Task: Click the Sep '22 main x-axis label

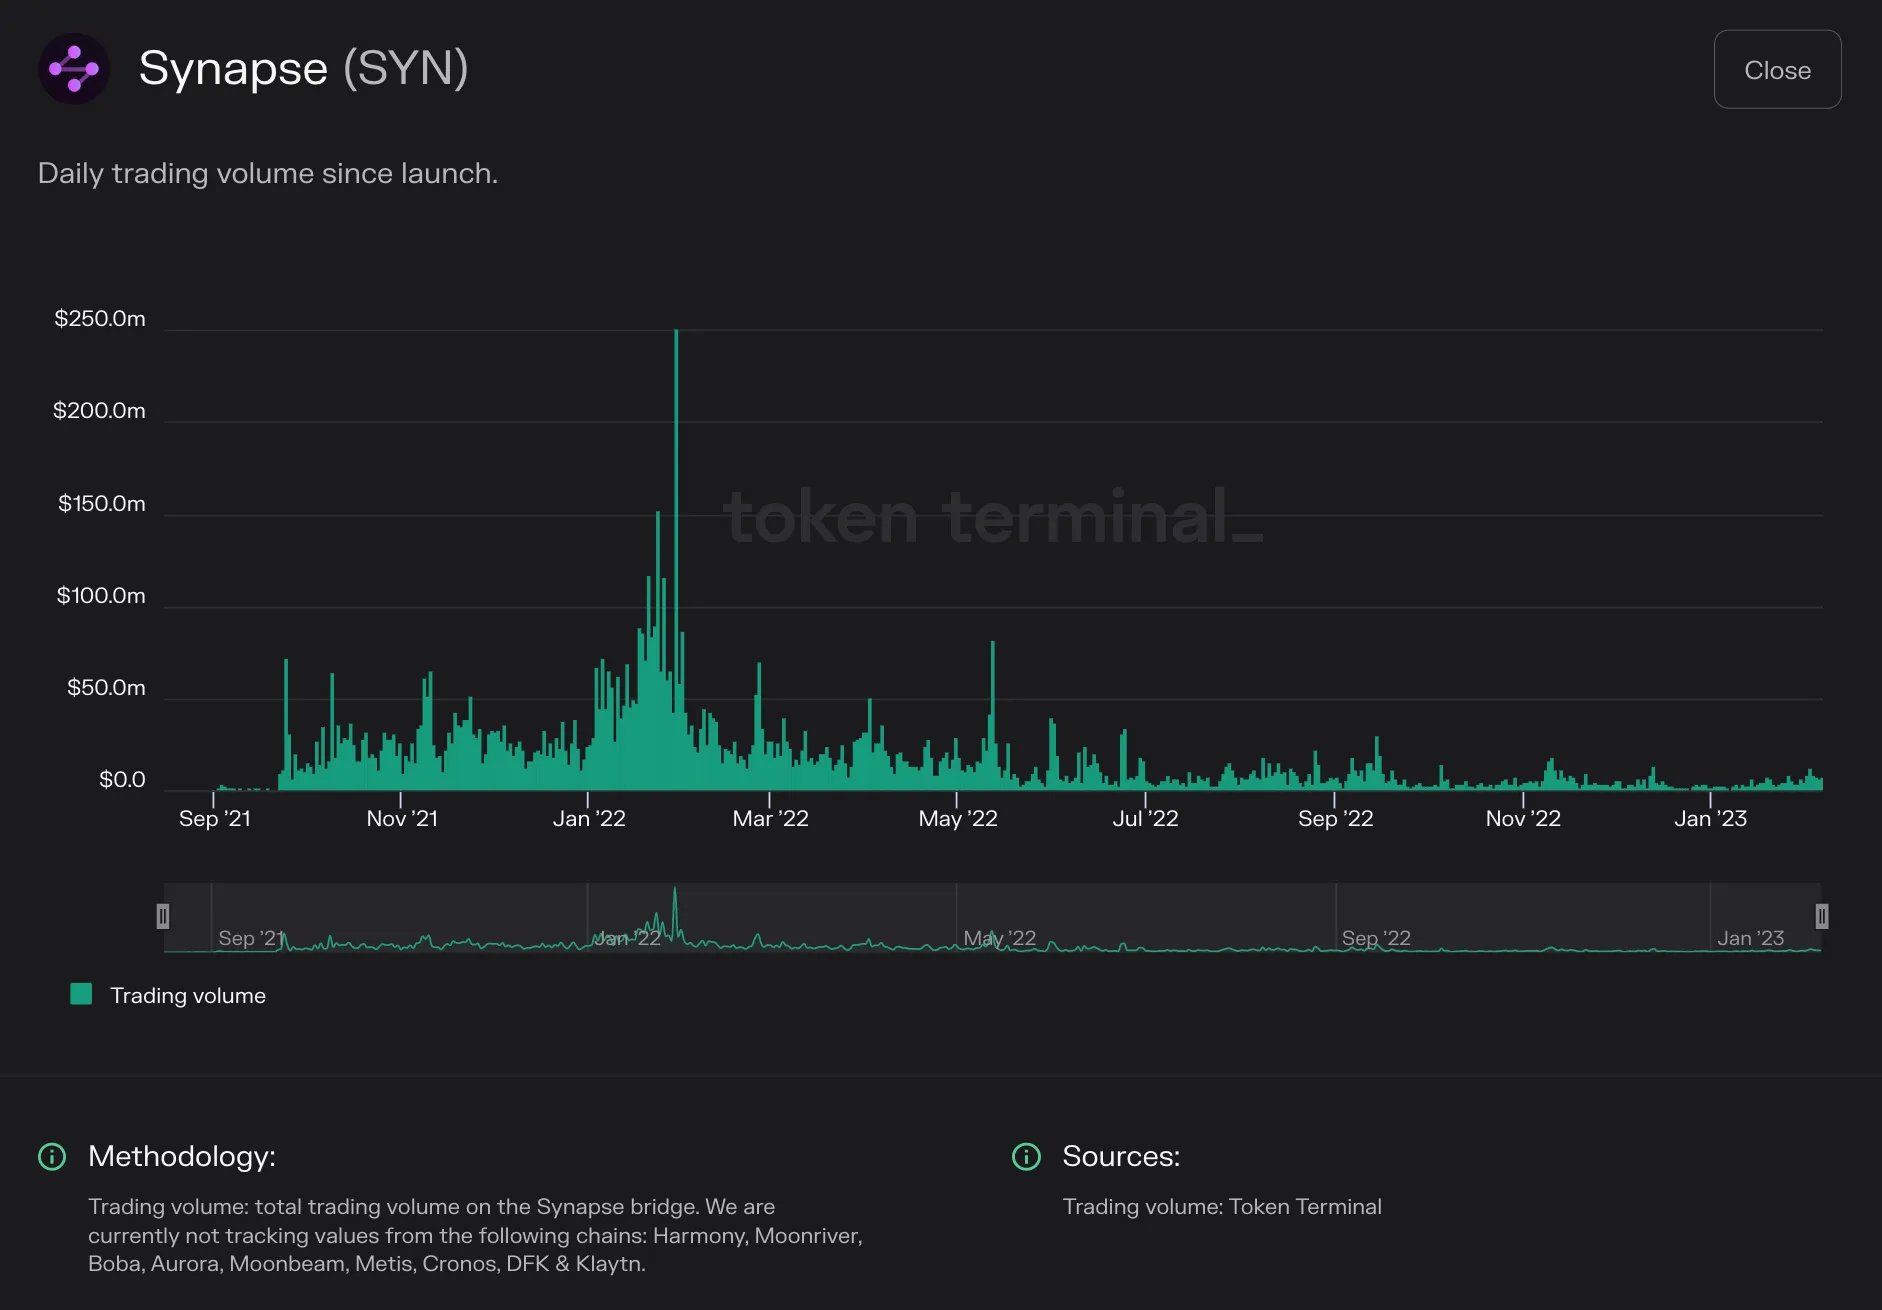Action: coord(1335,818)
